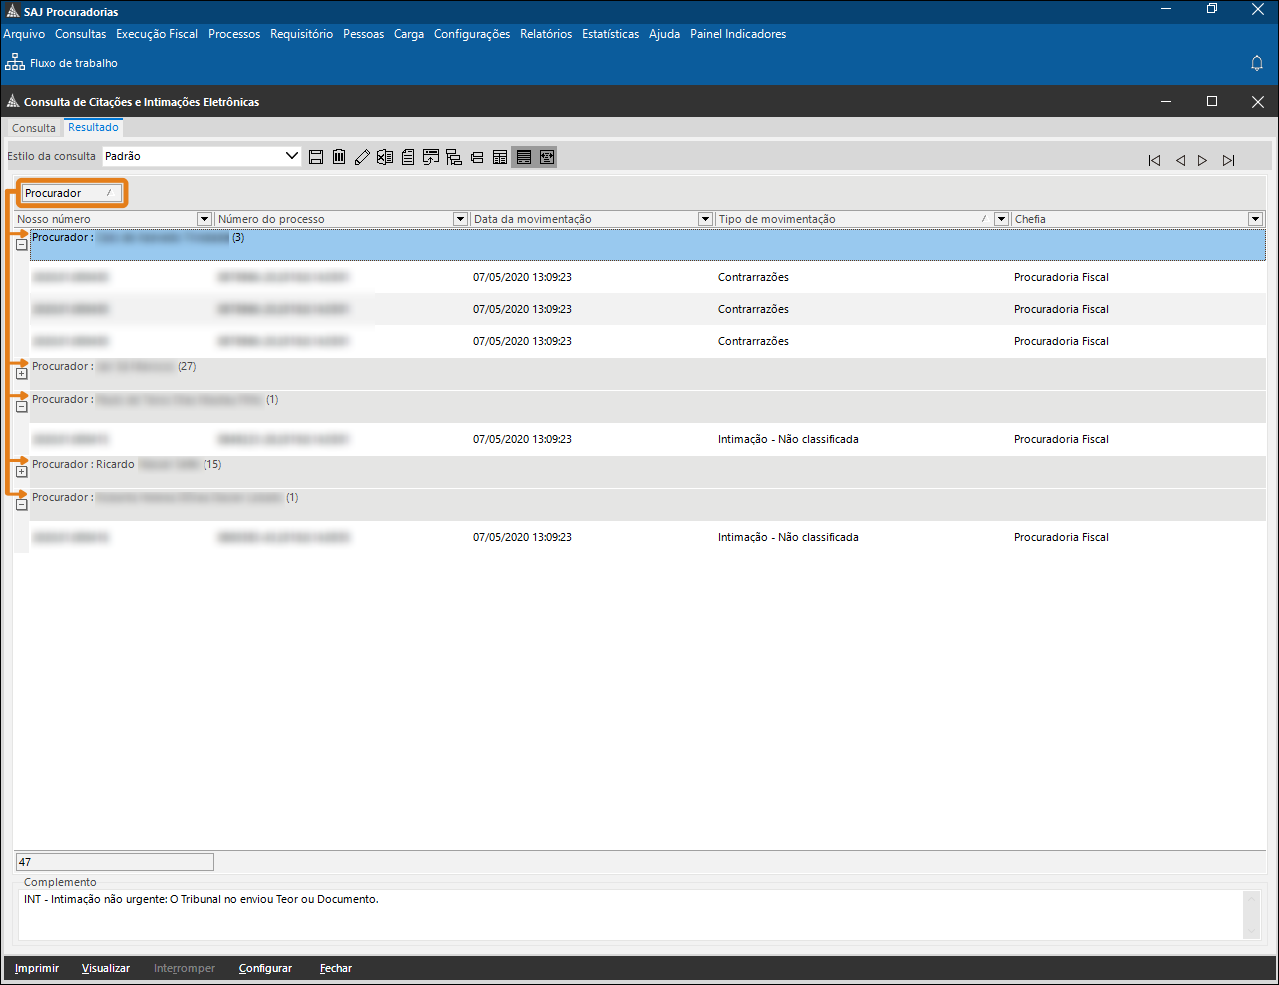Expand the Procurador Ricardo group
Screen dimensions: 1279x985
21,472
